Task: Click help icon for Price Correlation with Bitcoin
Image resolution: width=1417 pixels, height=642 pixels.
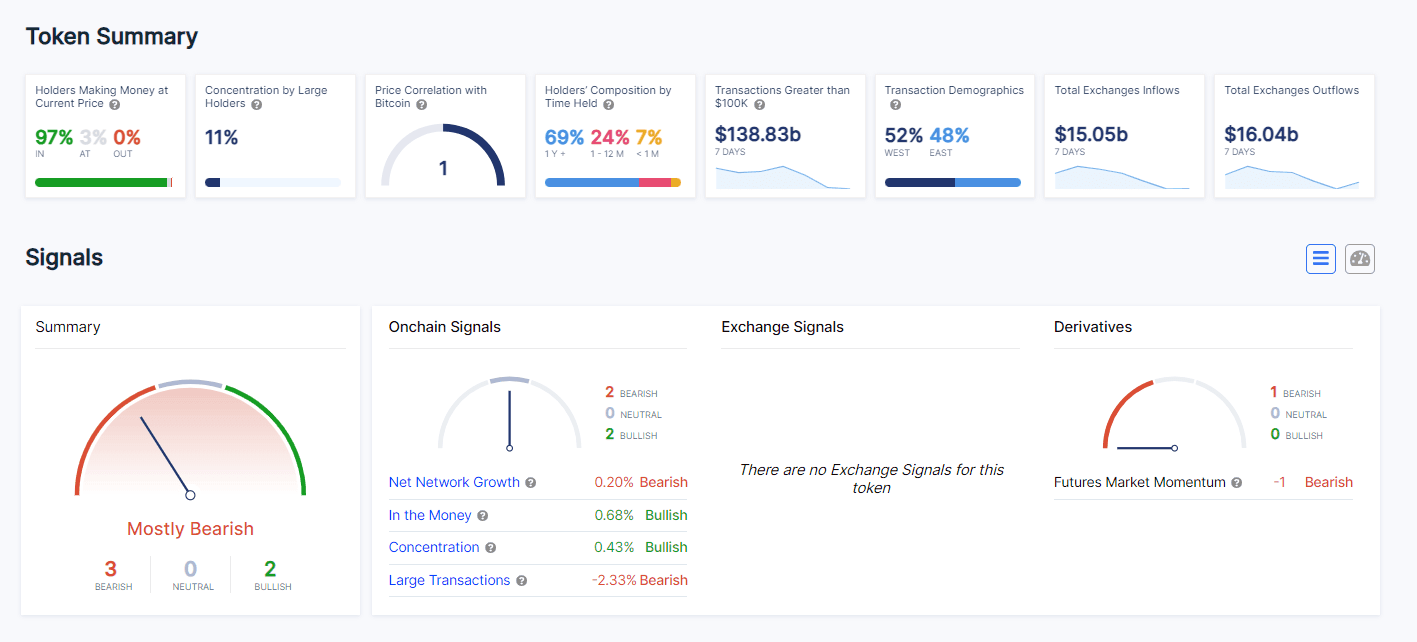Action: point(421,104)
